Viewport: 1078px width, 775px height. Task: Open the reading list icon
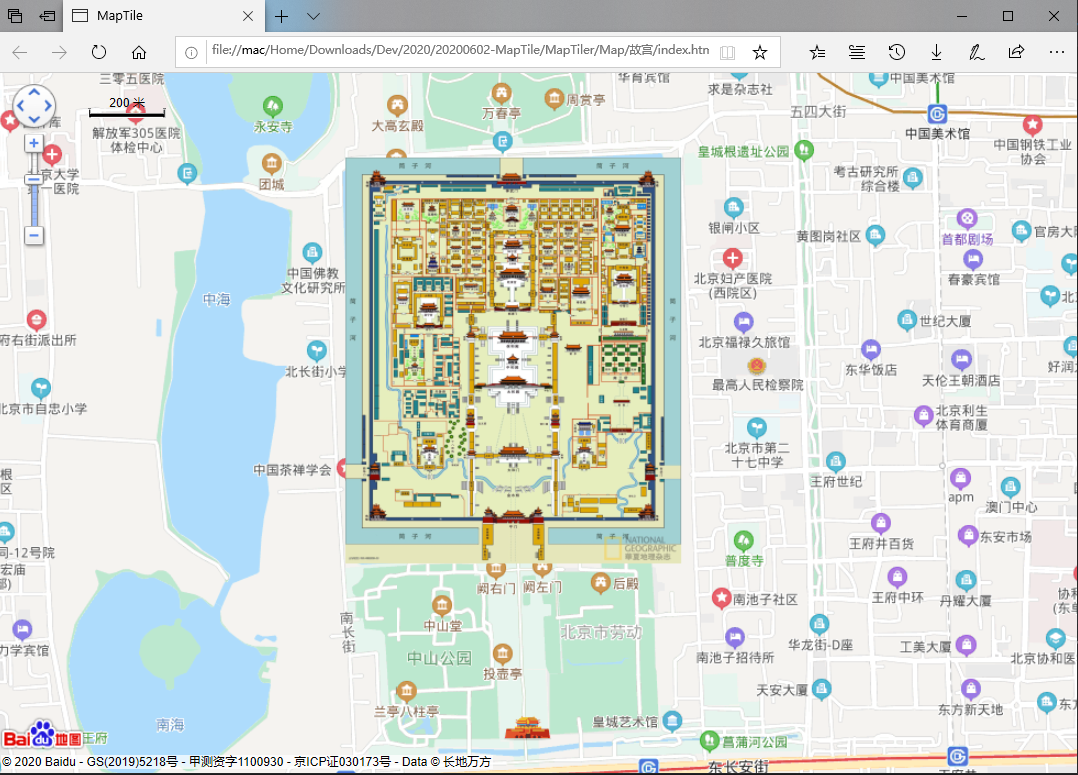coord(857,52)
